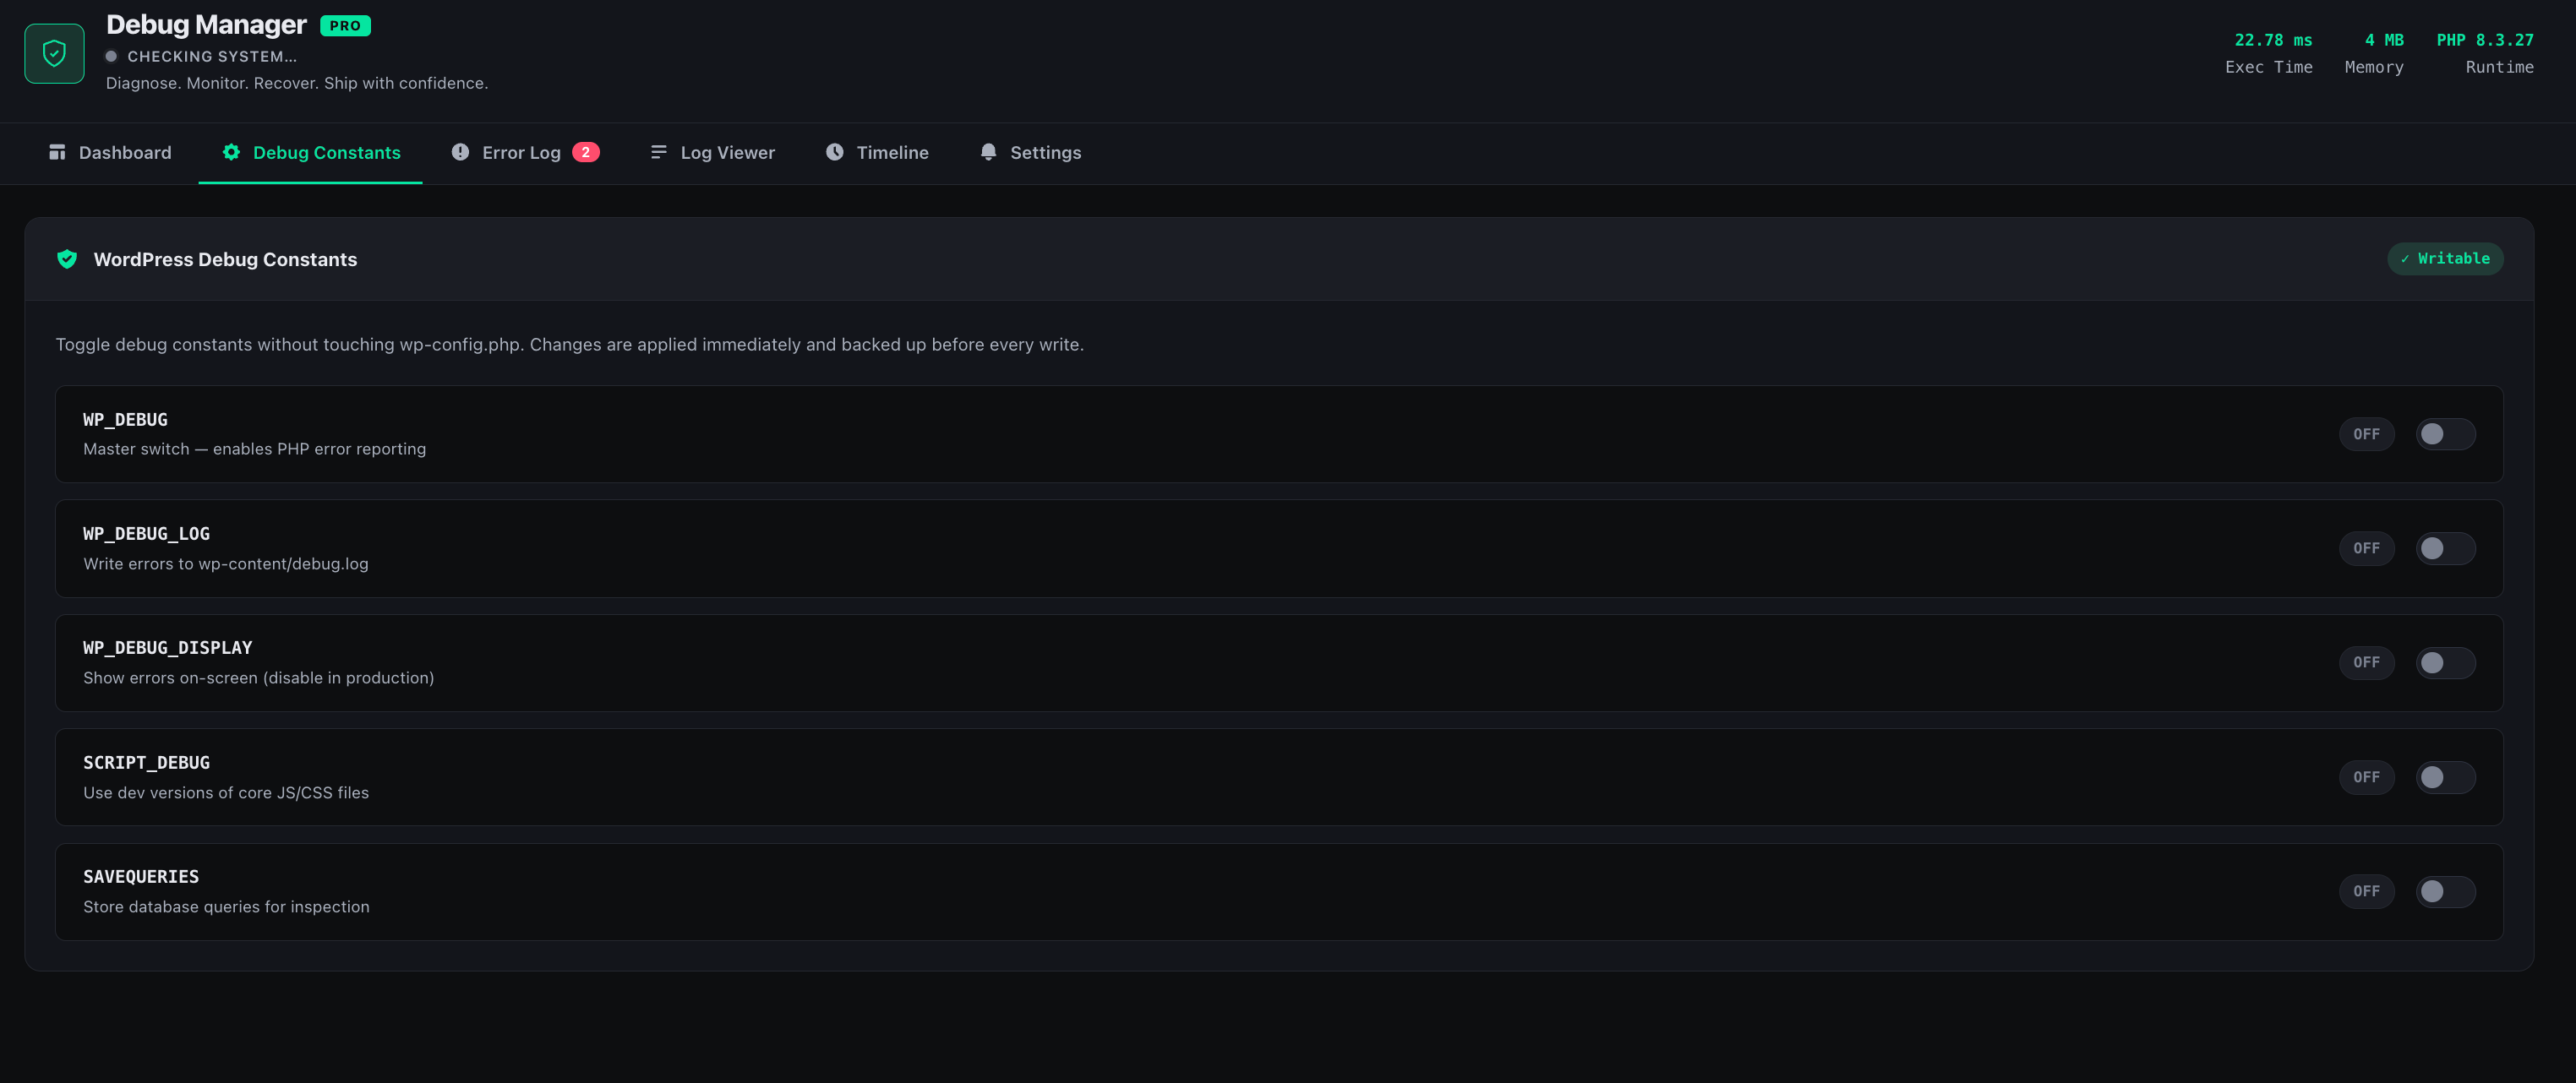Screen dimensions: 2576x1083
Task: Click the OFF label for SCRIPT_DEBUG
Action: 2366,777
